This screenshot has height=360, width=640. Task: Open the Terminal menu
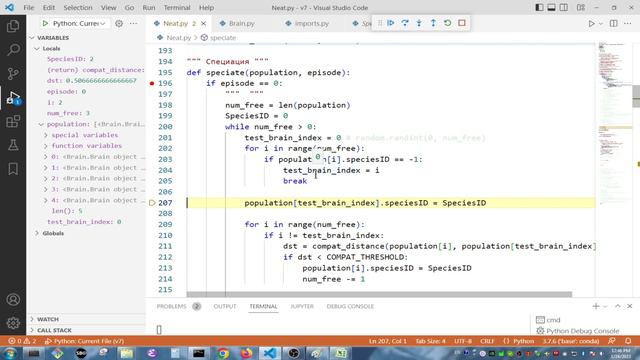pyautogui.click(x=177, y=7)
